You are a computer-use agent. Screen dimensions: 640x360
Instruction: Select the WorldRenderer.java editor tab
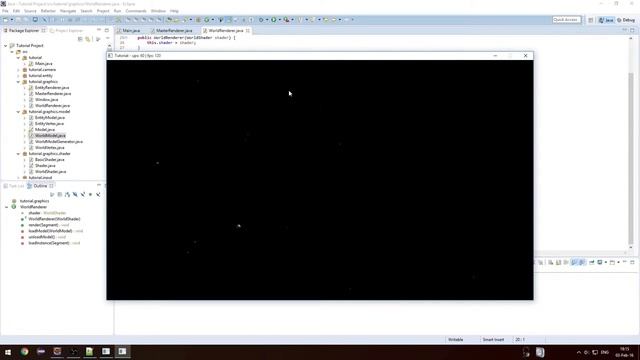click(226, 31)
